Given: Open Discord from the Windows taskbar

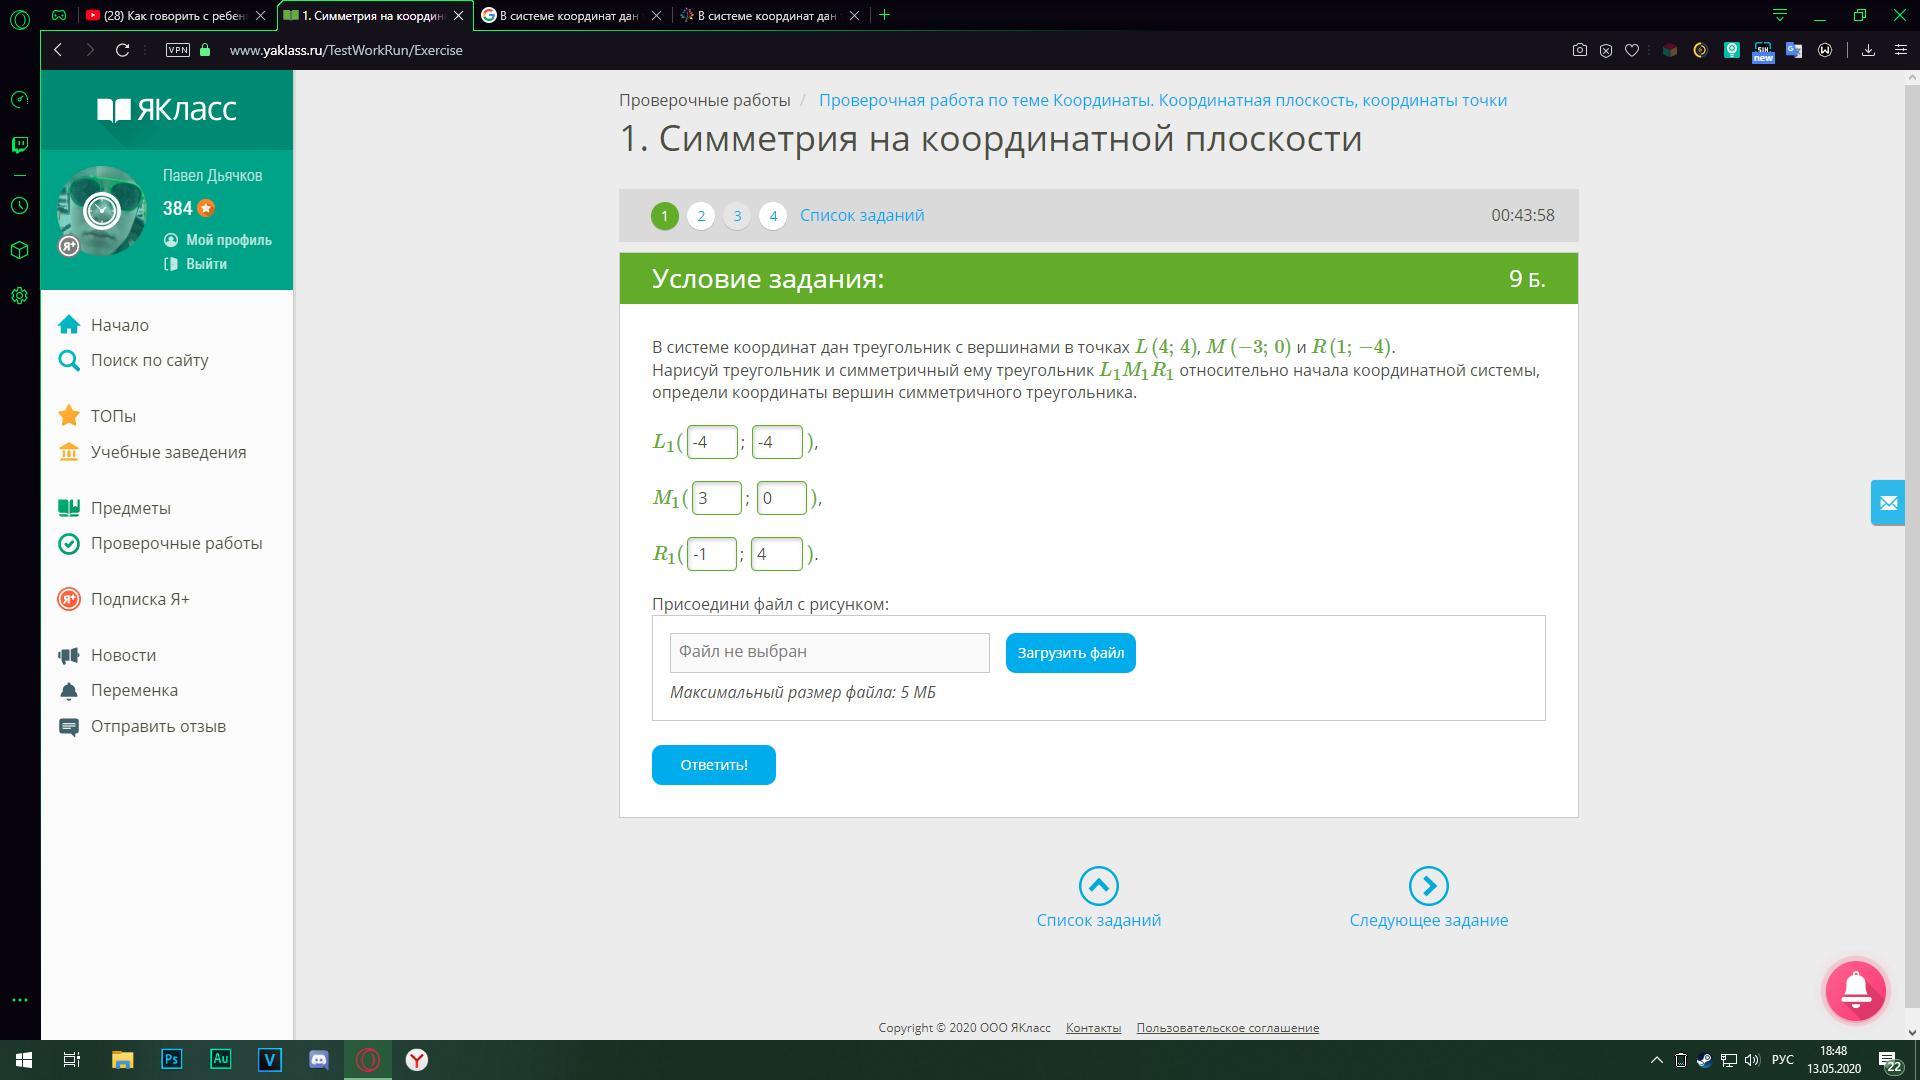Looking at the screenshot, I should (x=319, y=1060).
